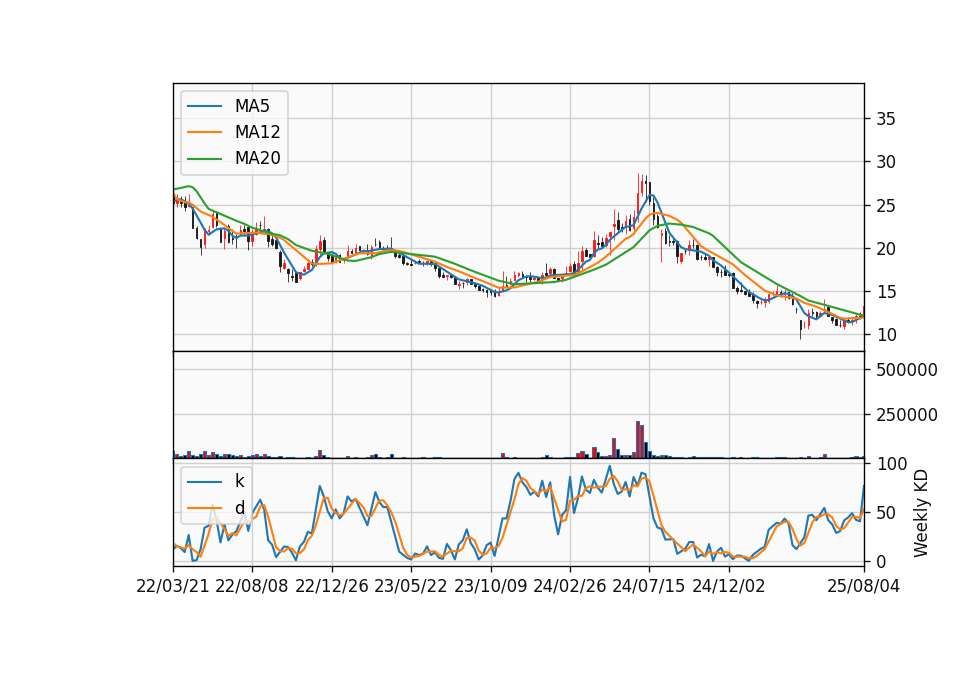Click the tallest volume bar
960x690 pixels.
pos(637,440)
